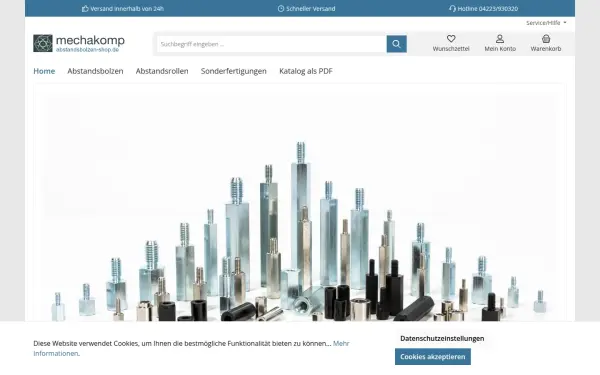
Task: Click the clock icon beside Schneller Versand
Action: click(281, 8)
